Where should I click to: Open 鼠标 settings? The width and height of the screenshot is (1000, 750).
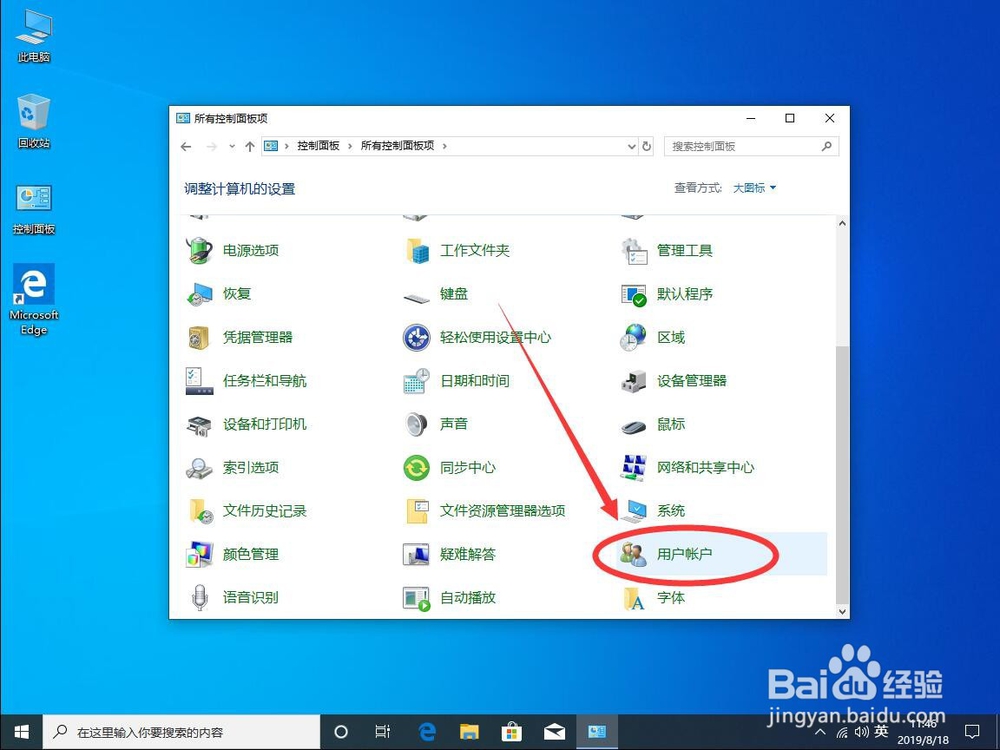[669, 424]
